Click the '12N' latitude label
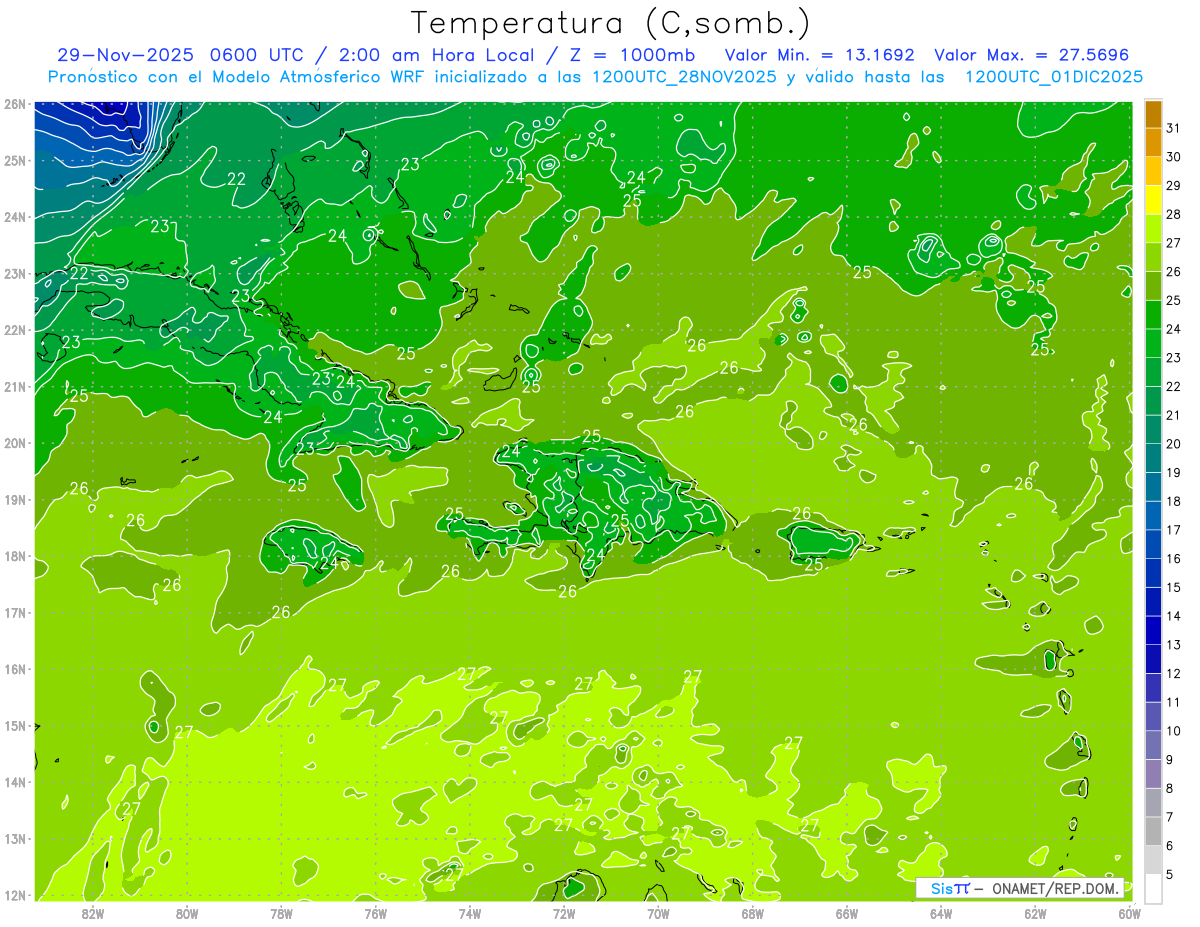 coord(14,895)
